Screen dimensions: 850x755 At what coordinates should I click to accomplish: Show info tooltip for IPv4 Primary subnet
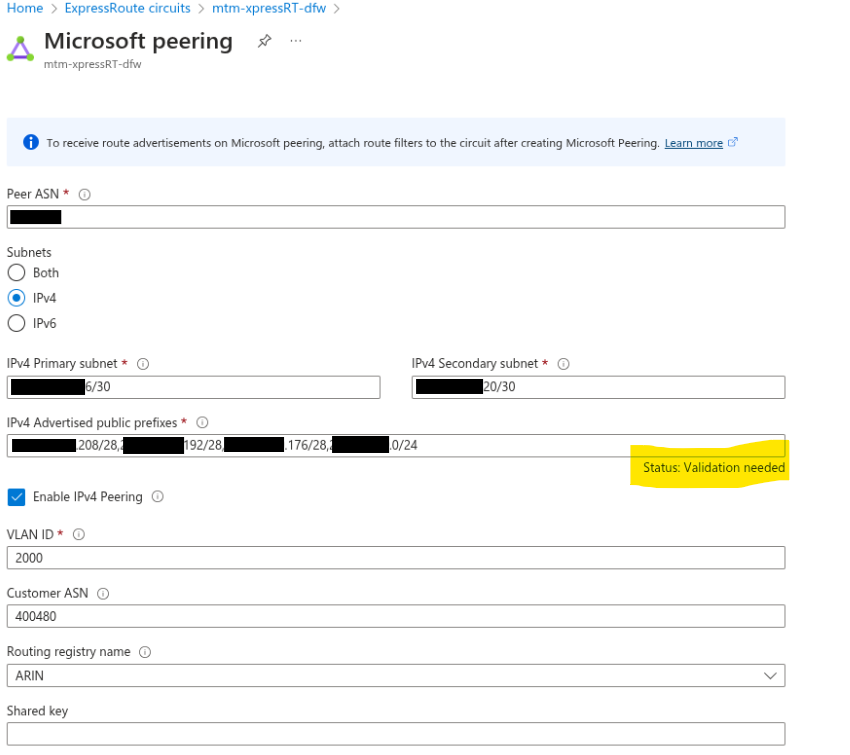click(143, 364)
